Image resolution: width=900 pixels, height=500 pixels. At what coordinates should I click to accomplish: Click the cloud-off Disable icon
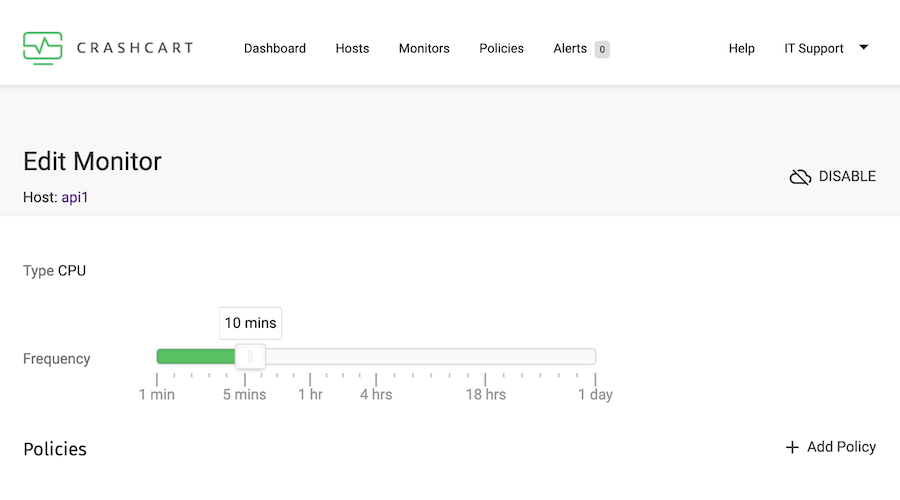coord(800,177)
